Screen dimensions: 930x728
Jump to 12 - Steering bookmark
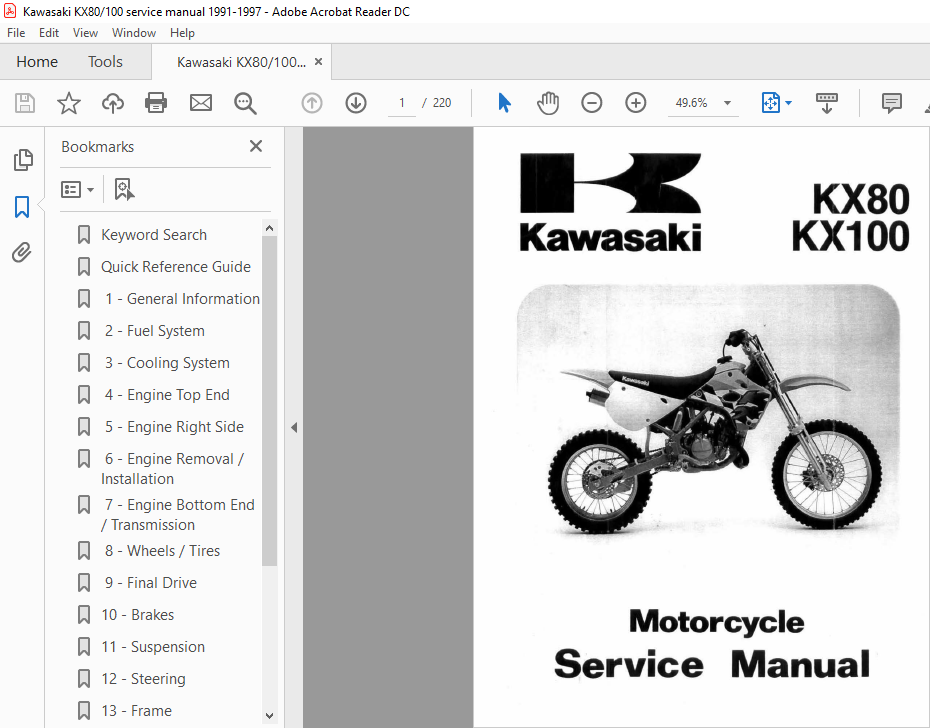coord(143,679)
